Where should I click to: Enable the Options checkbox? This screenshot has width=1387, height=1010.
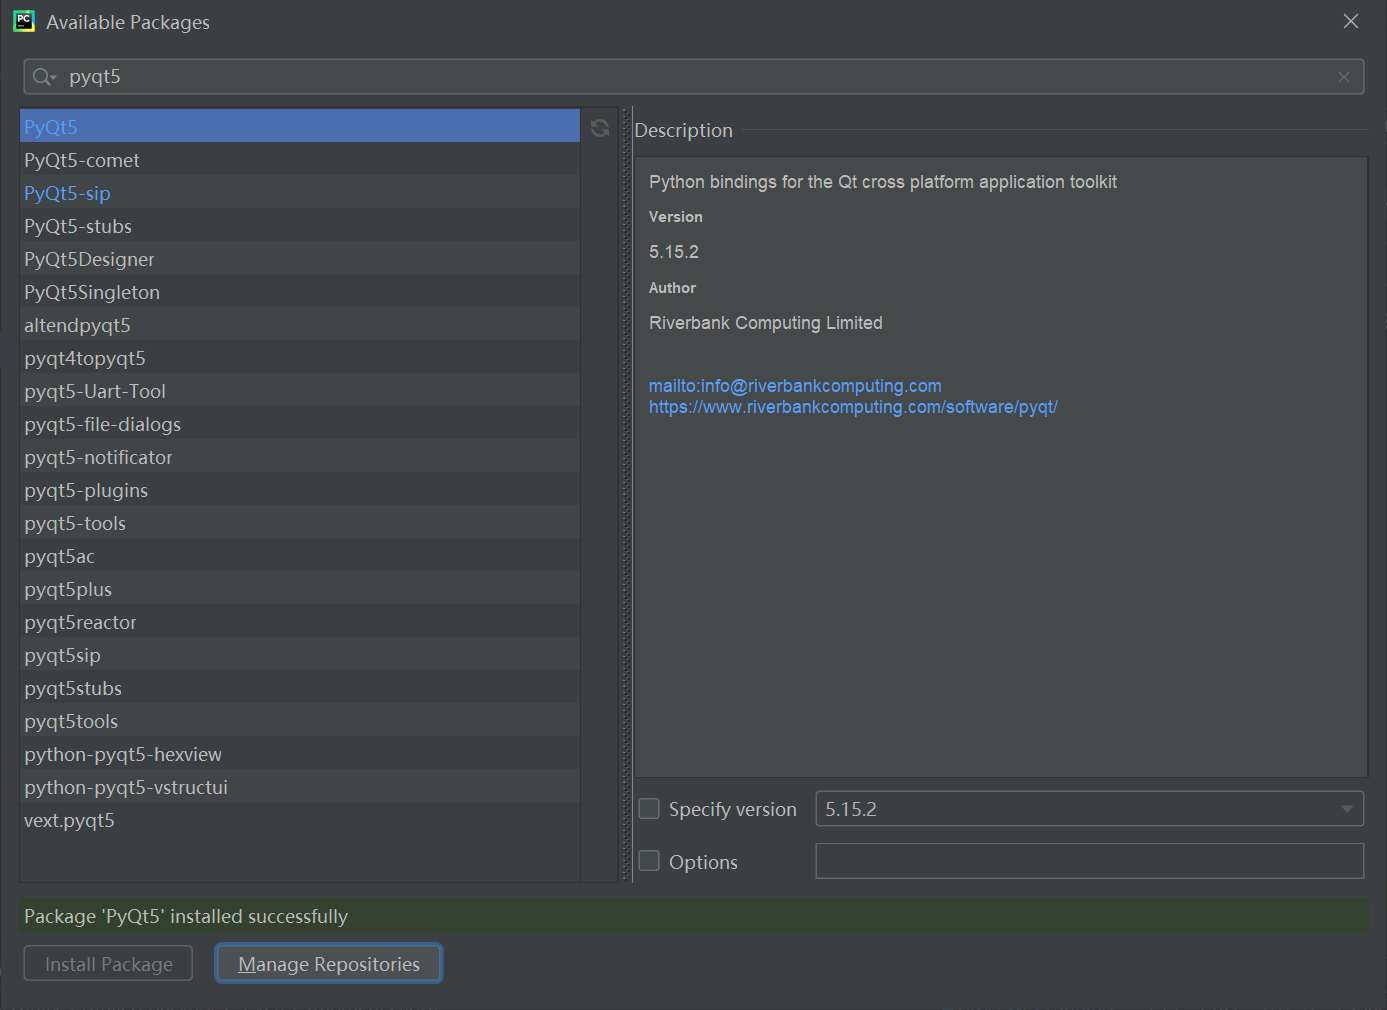[650, 860]
